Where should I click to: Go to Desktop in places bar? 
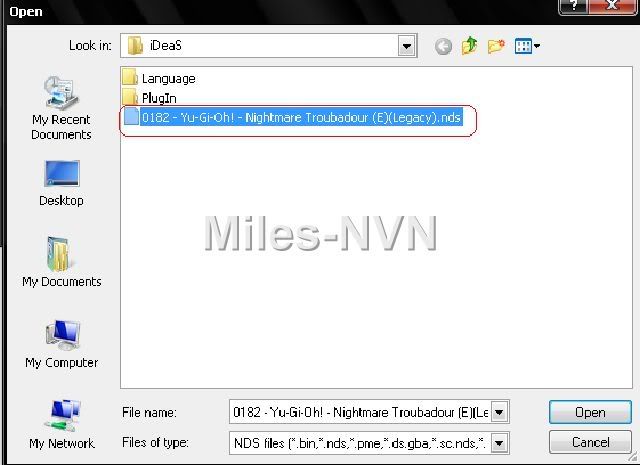tap(61, 183)
